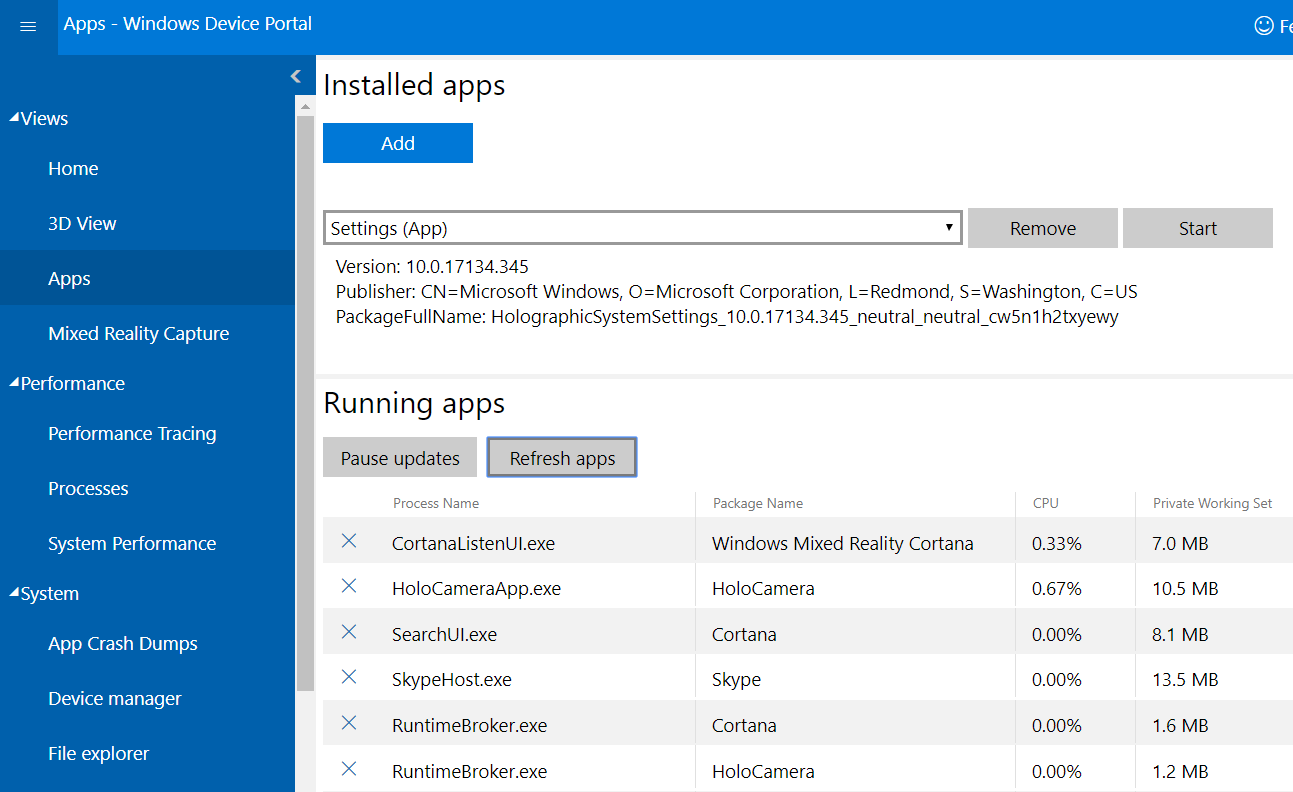Click the Skype package name cell

coord(736,680)
